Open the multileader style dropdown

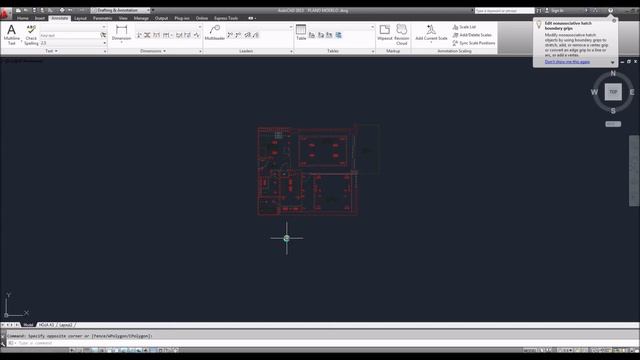point(291,27)
